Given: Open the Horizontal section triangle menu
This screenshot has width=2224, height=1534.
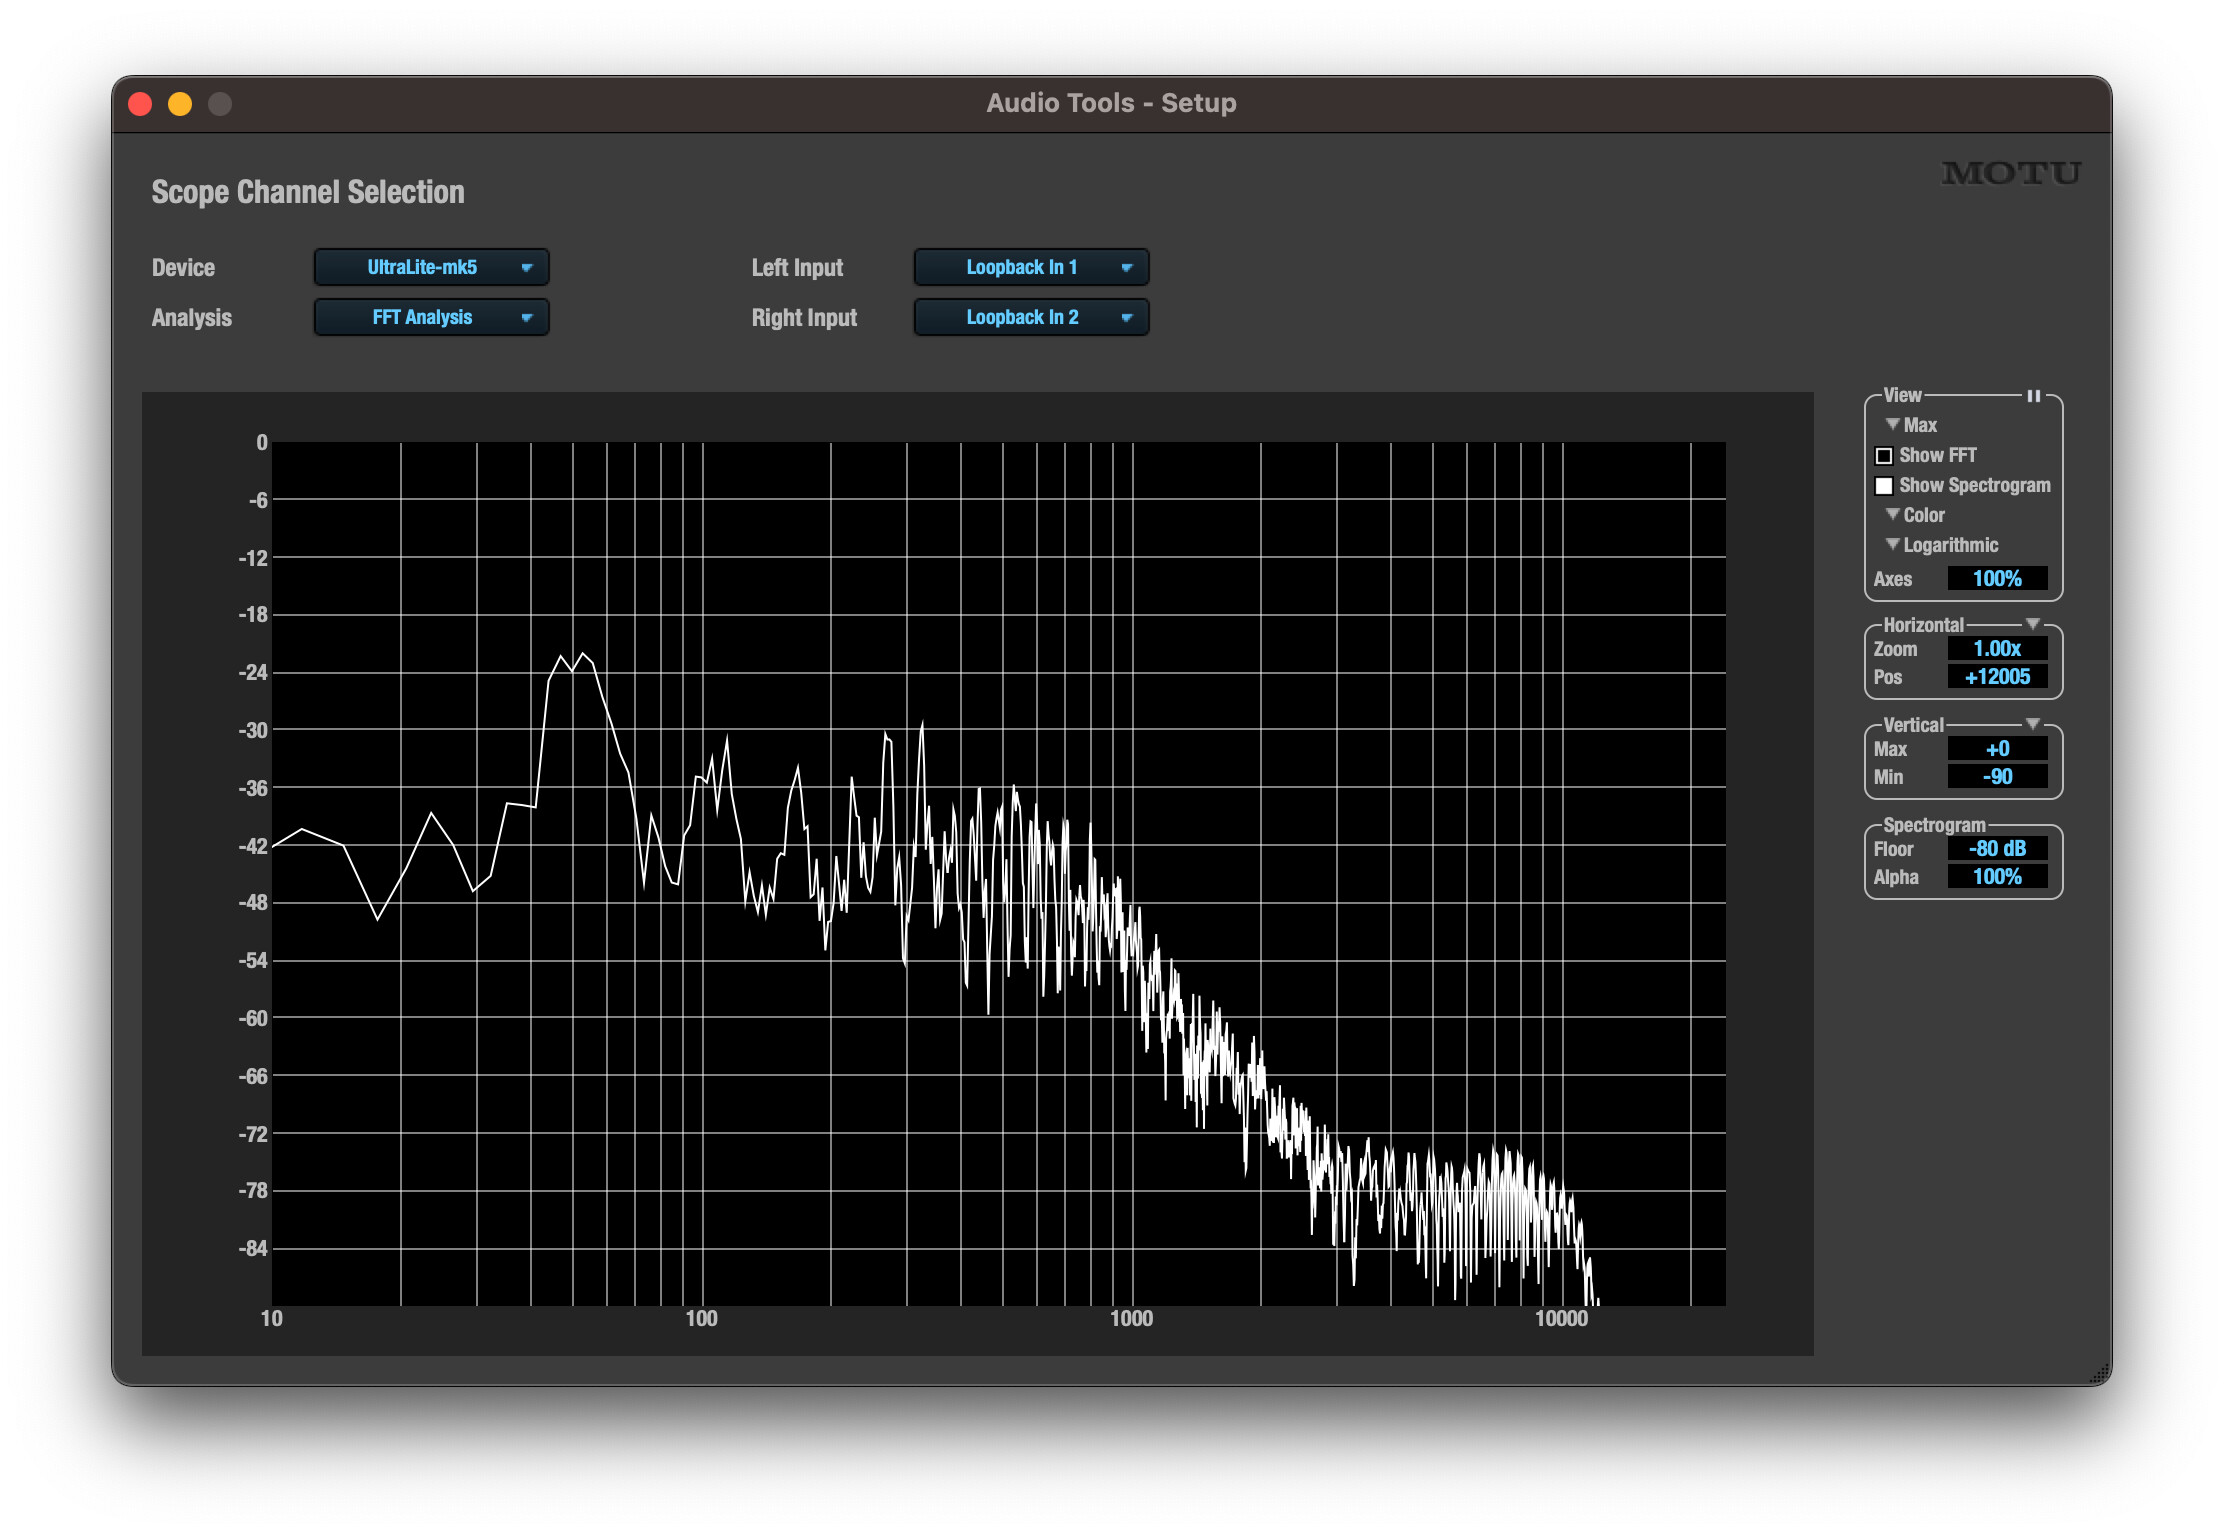Looking at the screenshot, I should coord(2032,624).
